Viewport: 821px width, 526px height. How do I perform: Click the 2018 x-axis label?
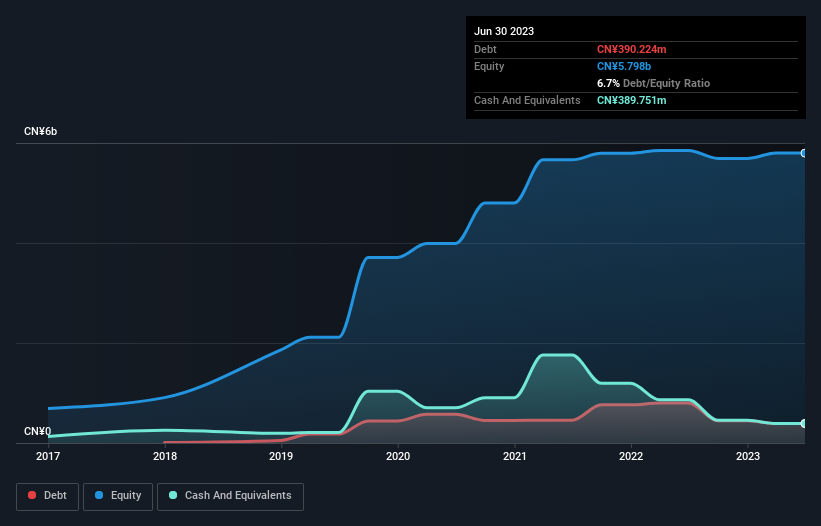(x=165, y=456)
